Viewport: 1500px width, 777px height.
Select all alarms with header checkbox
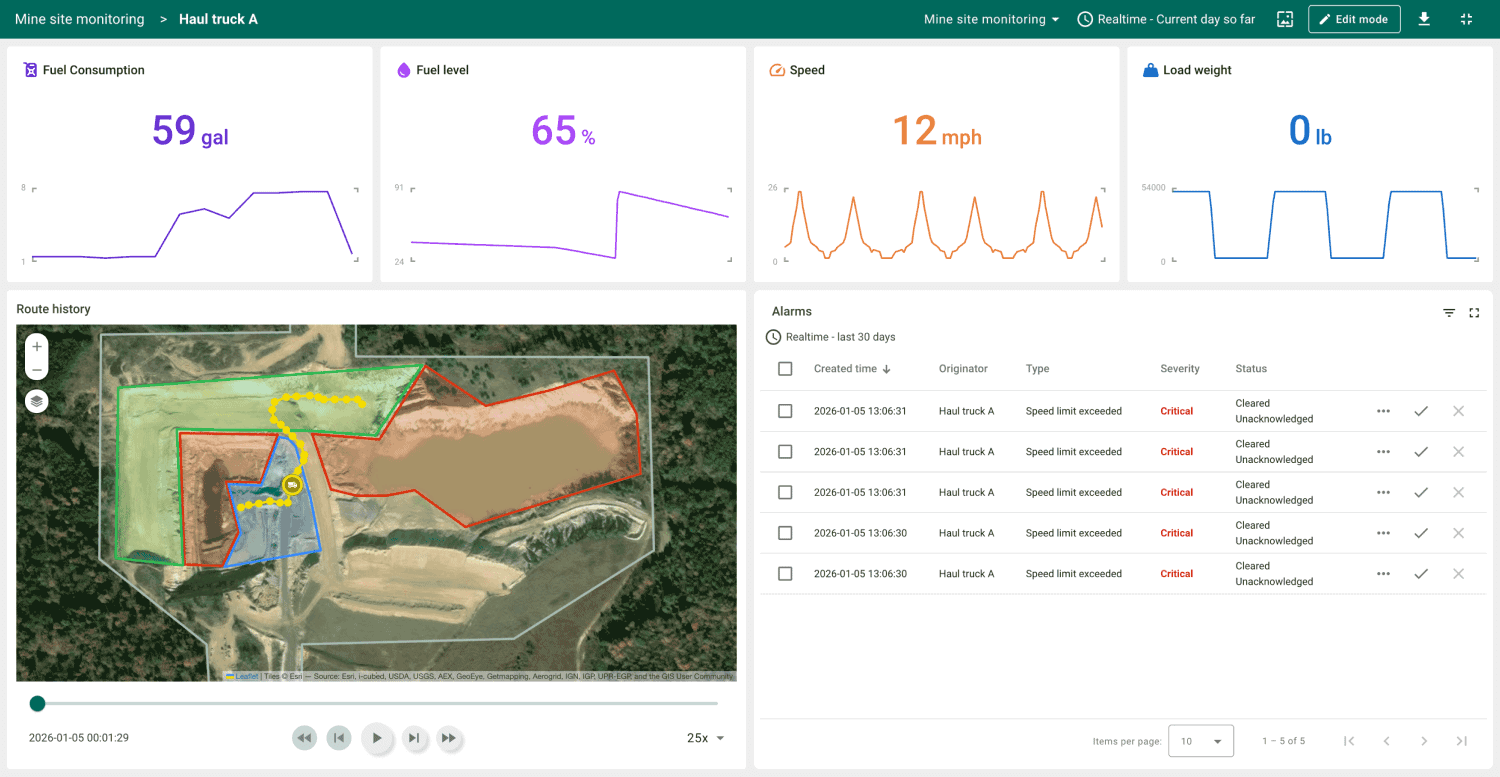[785, 369]
